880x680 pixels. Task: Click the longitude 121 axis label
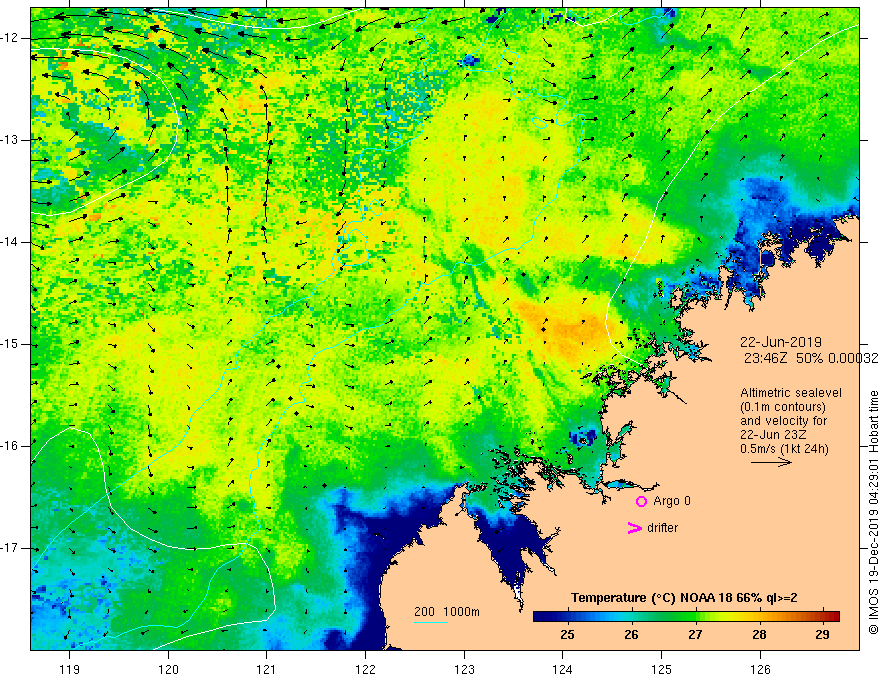pyautogui.click(x=267, y=669)
